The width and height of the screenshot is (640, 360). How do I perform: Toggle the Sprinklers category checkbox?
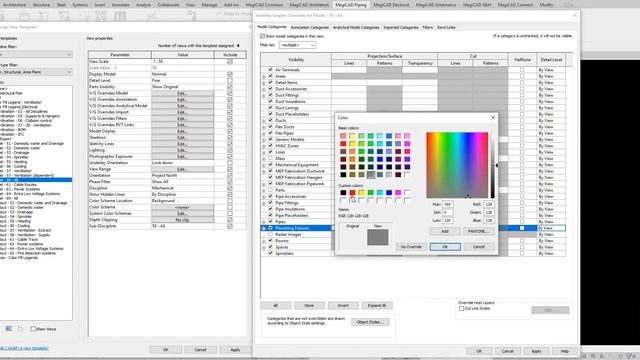(x=270, y=253)
